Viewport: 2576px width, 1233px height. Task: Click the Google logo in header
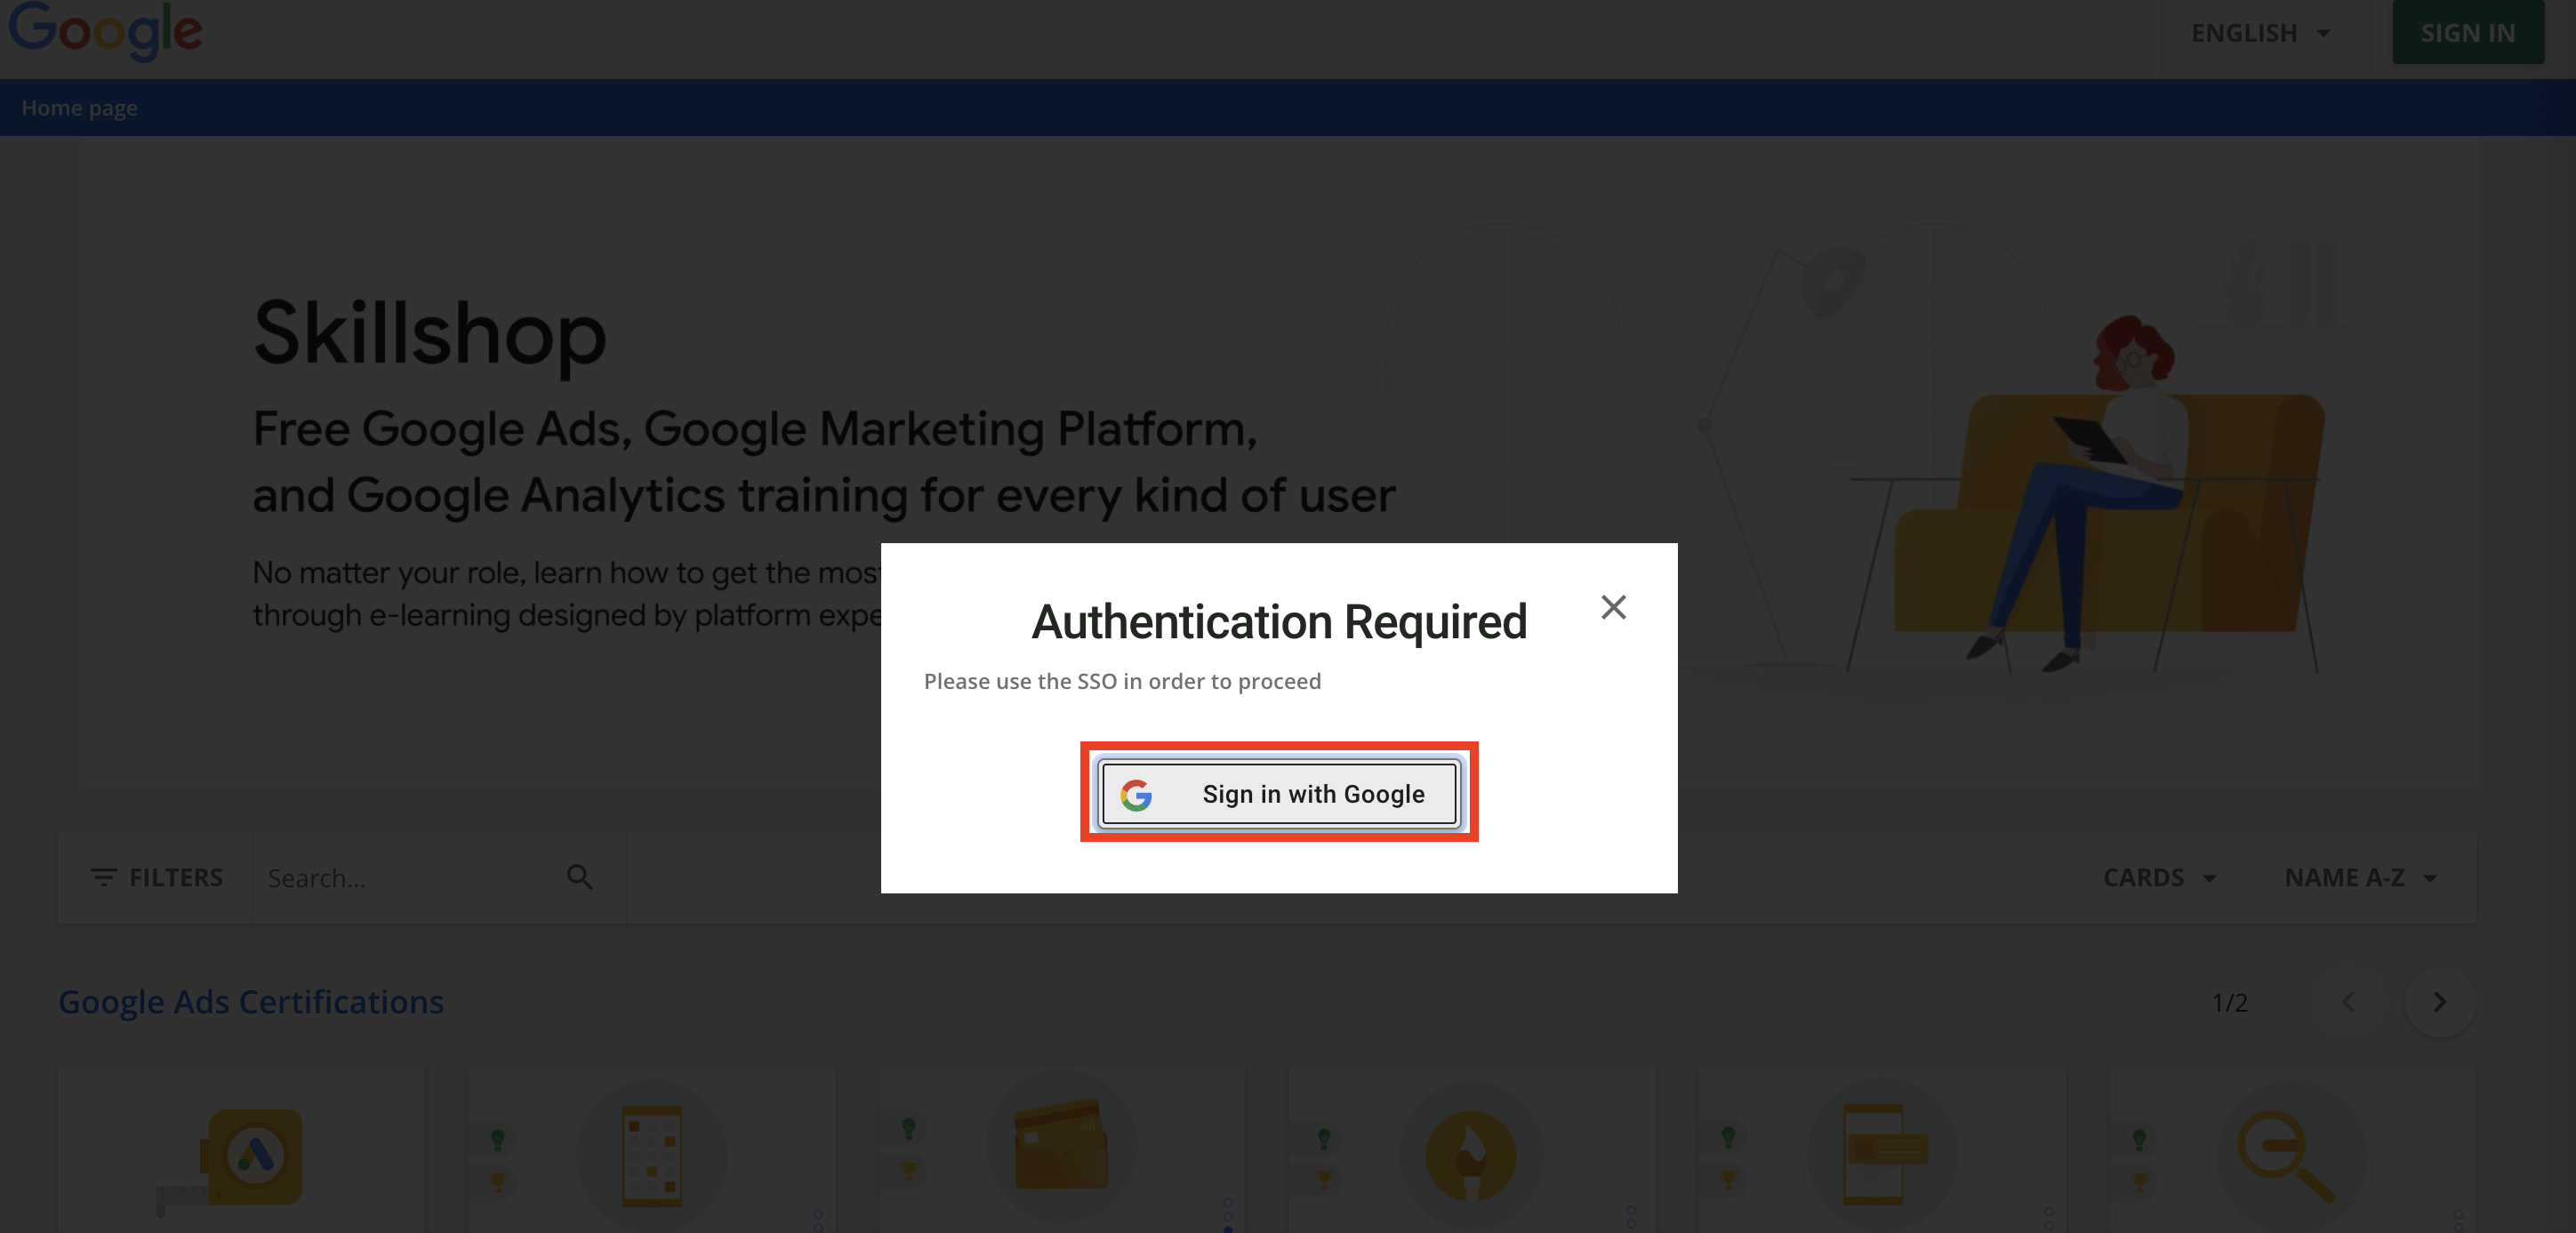[105, 30]
